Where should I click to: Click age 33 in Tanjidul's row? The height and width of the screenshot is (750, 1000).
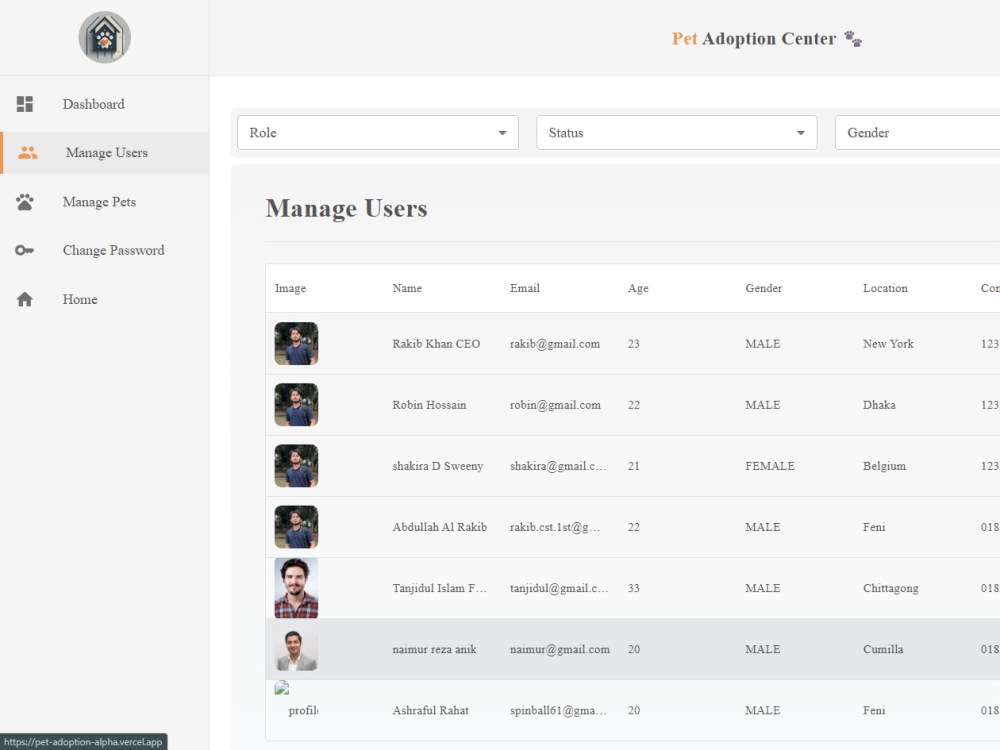click(633, 588)
